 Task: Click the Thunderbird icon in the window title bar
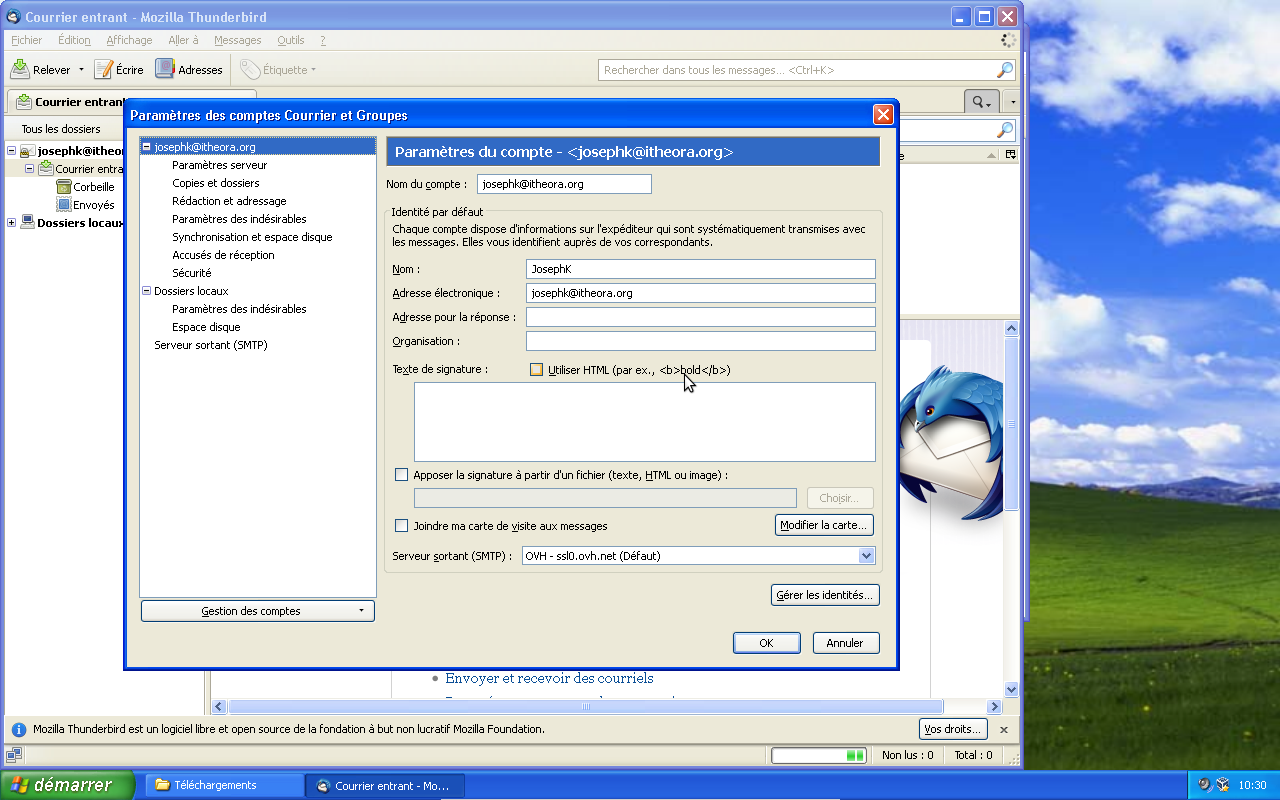[x=13, y=17]
